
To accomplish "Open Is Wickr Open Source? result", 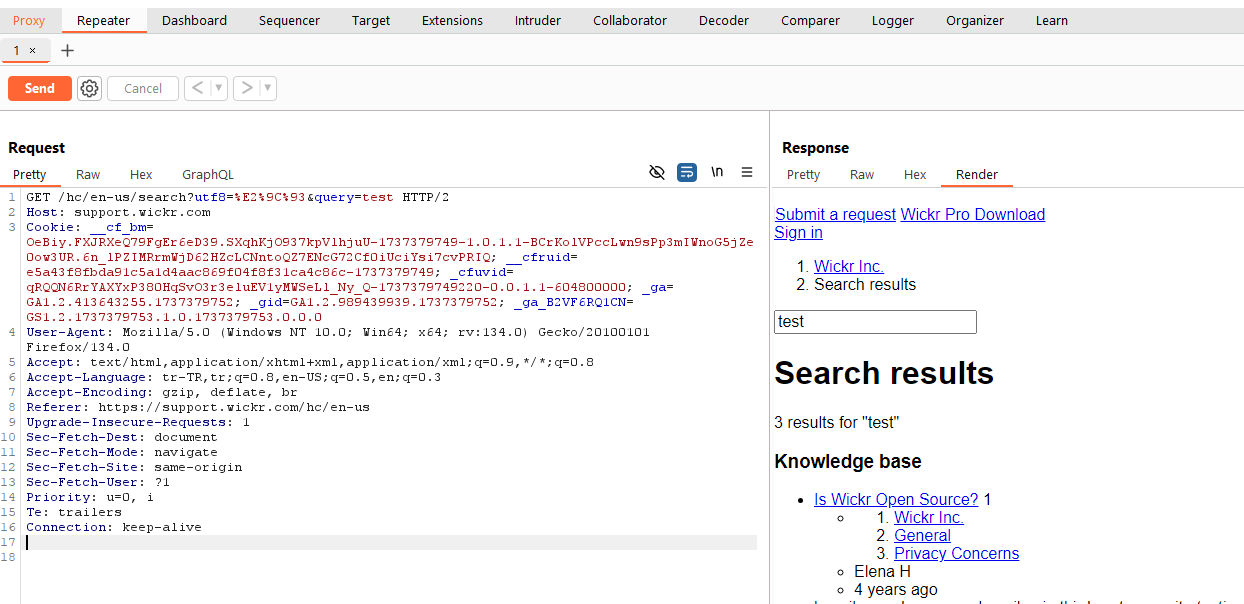I will 896,499.
